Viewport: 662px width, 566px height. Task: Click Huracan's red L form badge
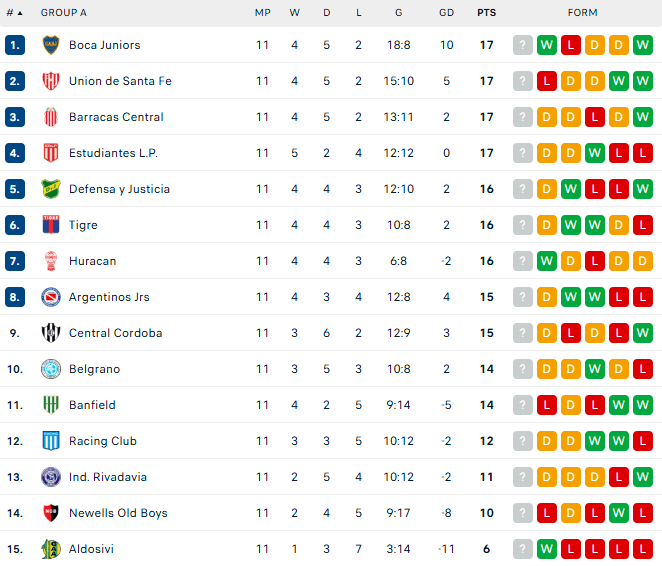[595, 261]
